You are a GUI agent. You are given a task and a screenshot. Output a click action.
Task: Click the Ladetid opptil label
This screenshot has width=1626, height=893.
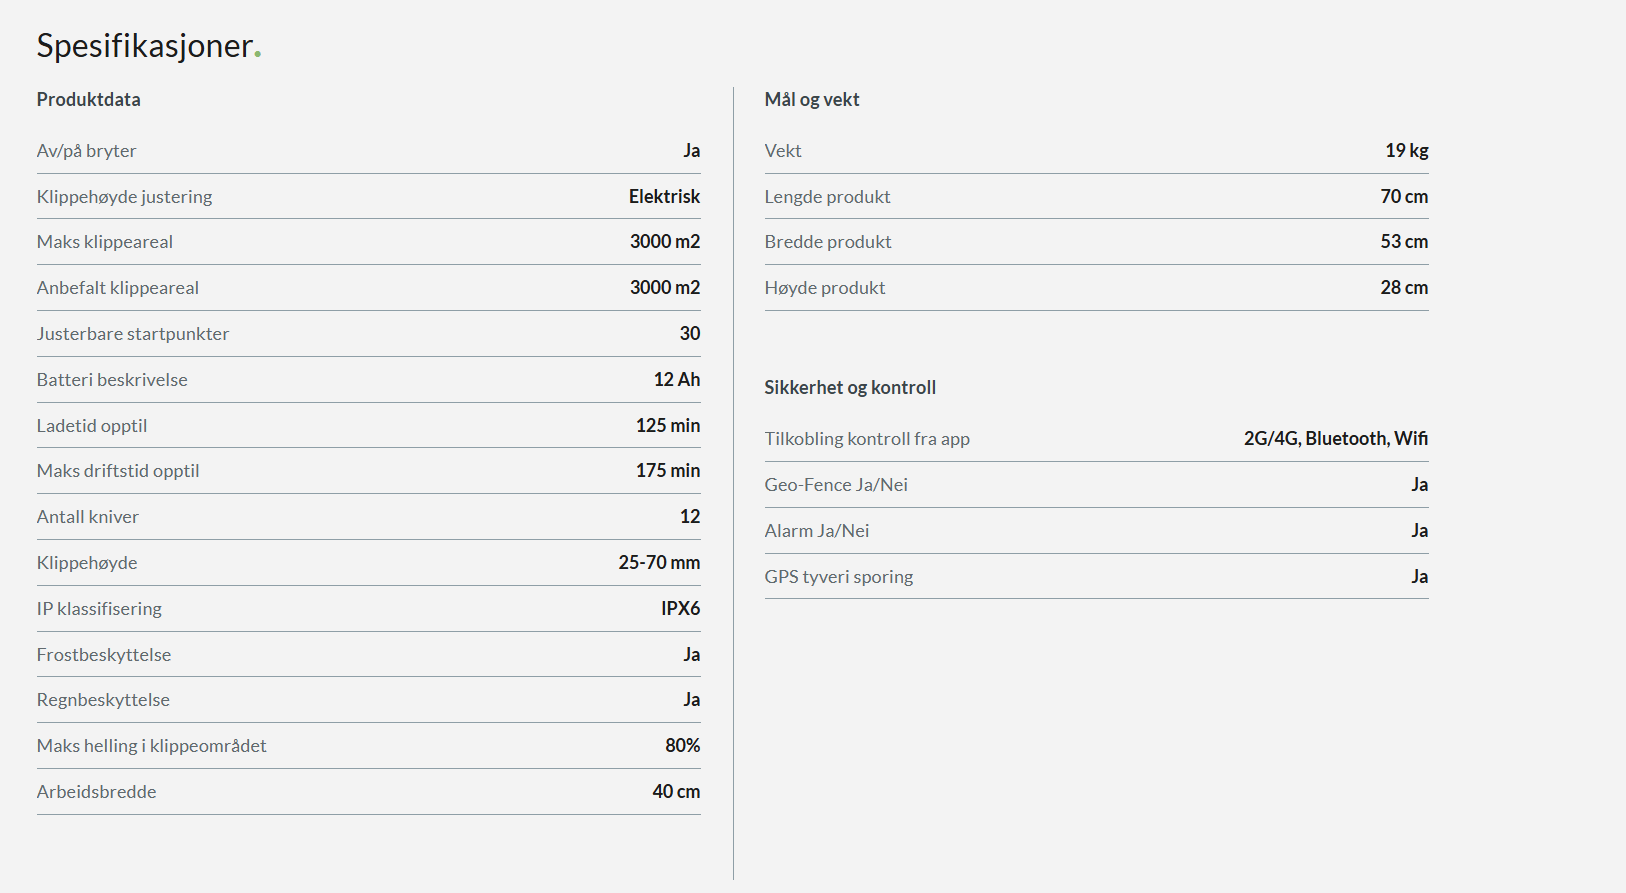click(x=91, y=426)
